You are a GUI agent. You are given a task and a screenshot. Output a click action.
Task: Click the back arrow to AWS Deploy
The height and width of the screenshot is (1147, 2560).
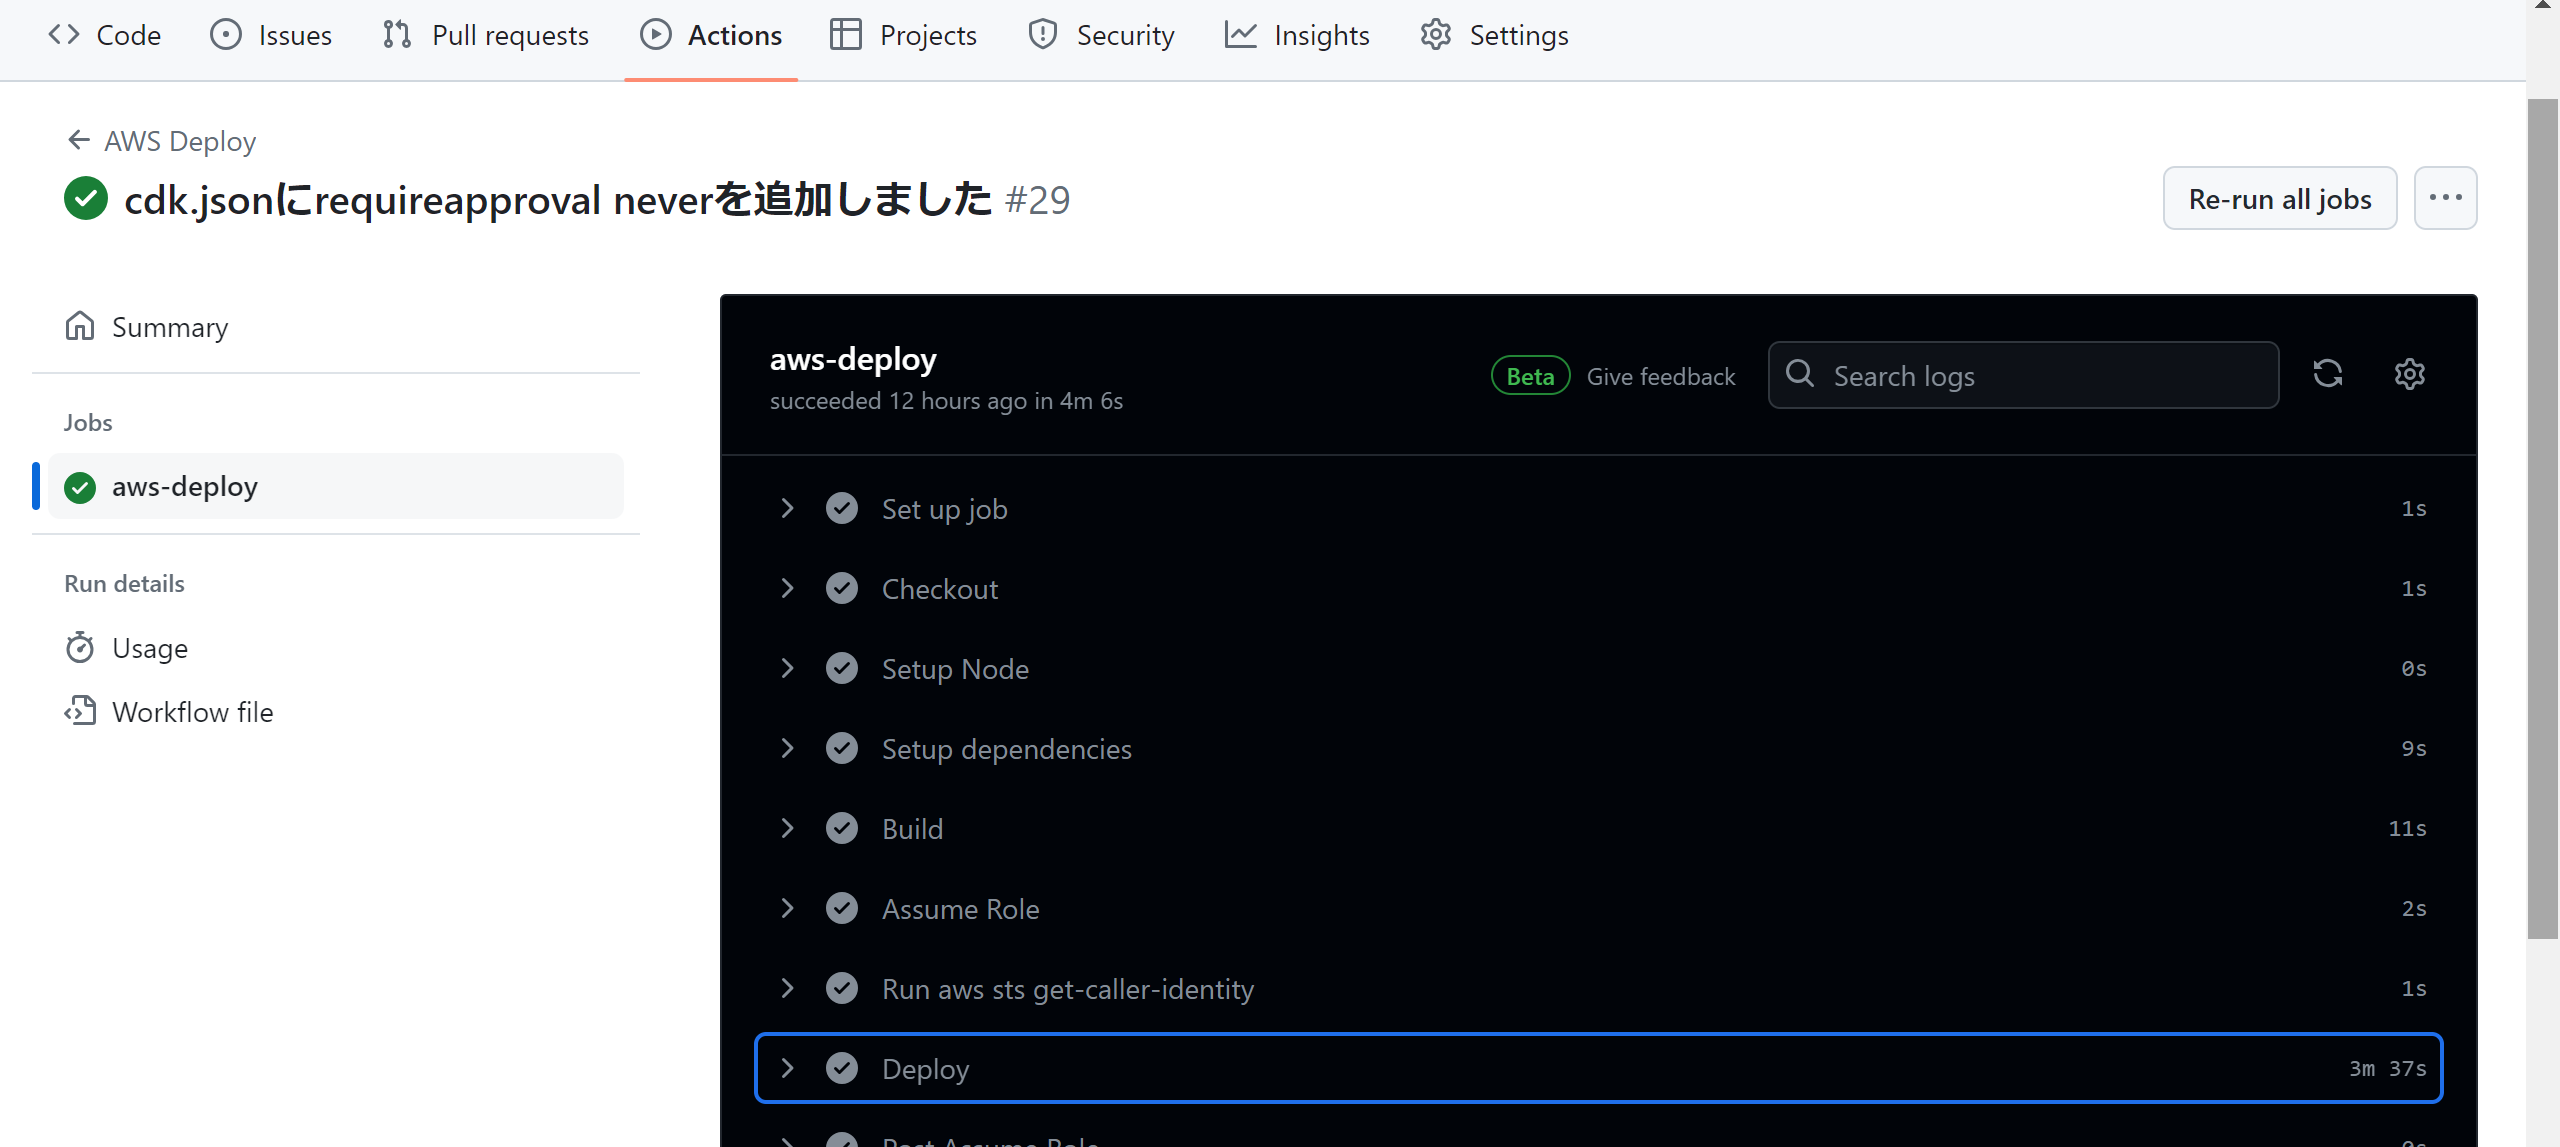[x=78, y=140]
